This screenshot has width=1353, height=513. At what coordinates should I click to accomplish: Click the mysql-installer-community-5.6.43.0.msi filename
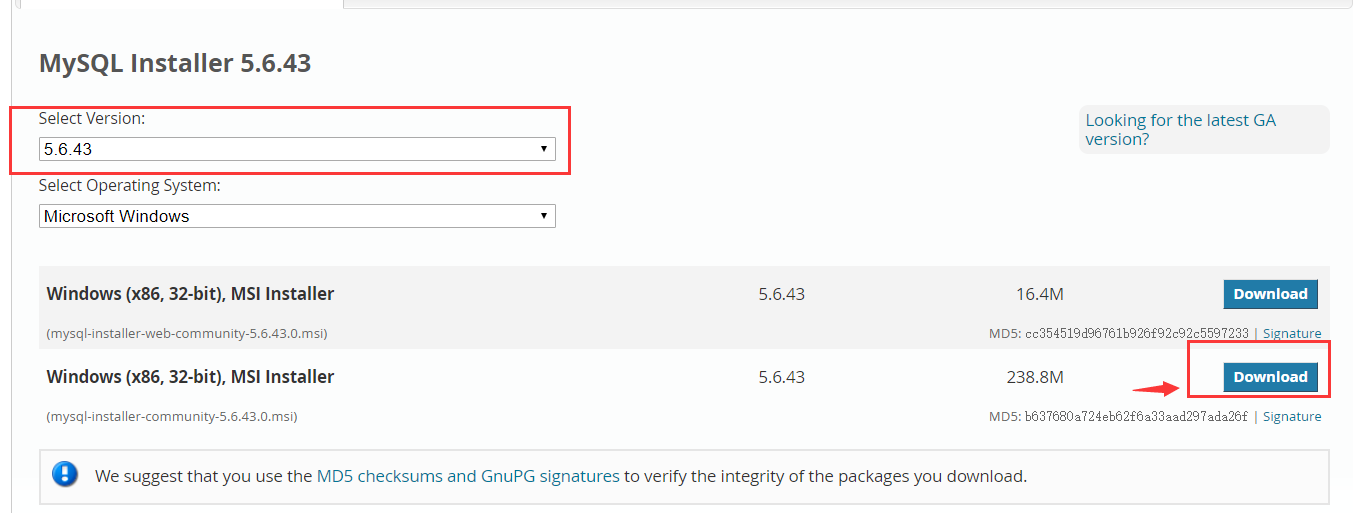[172, 416]
